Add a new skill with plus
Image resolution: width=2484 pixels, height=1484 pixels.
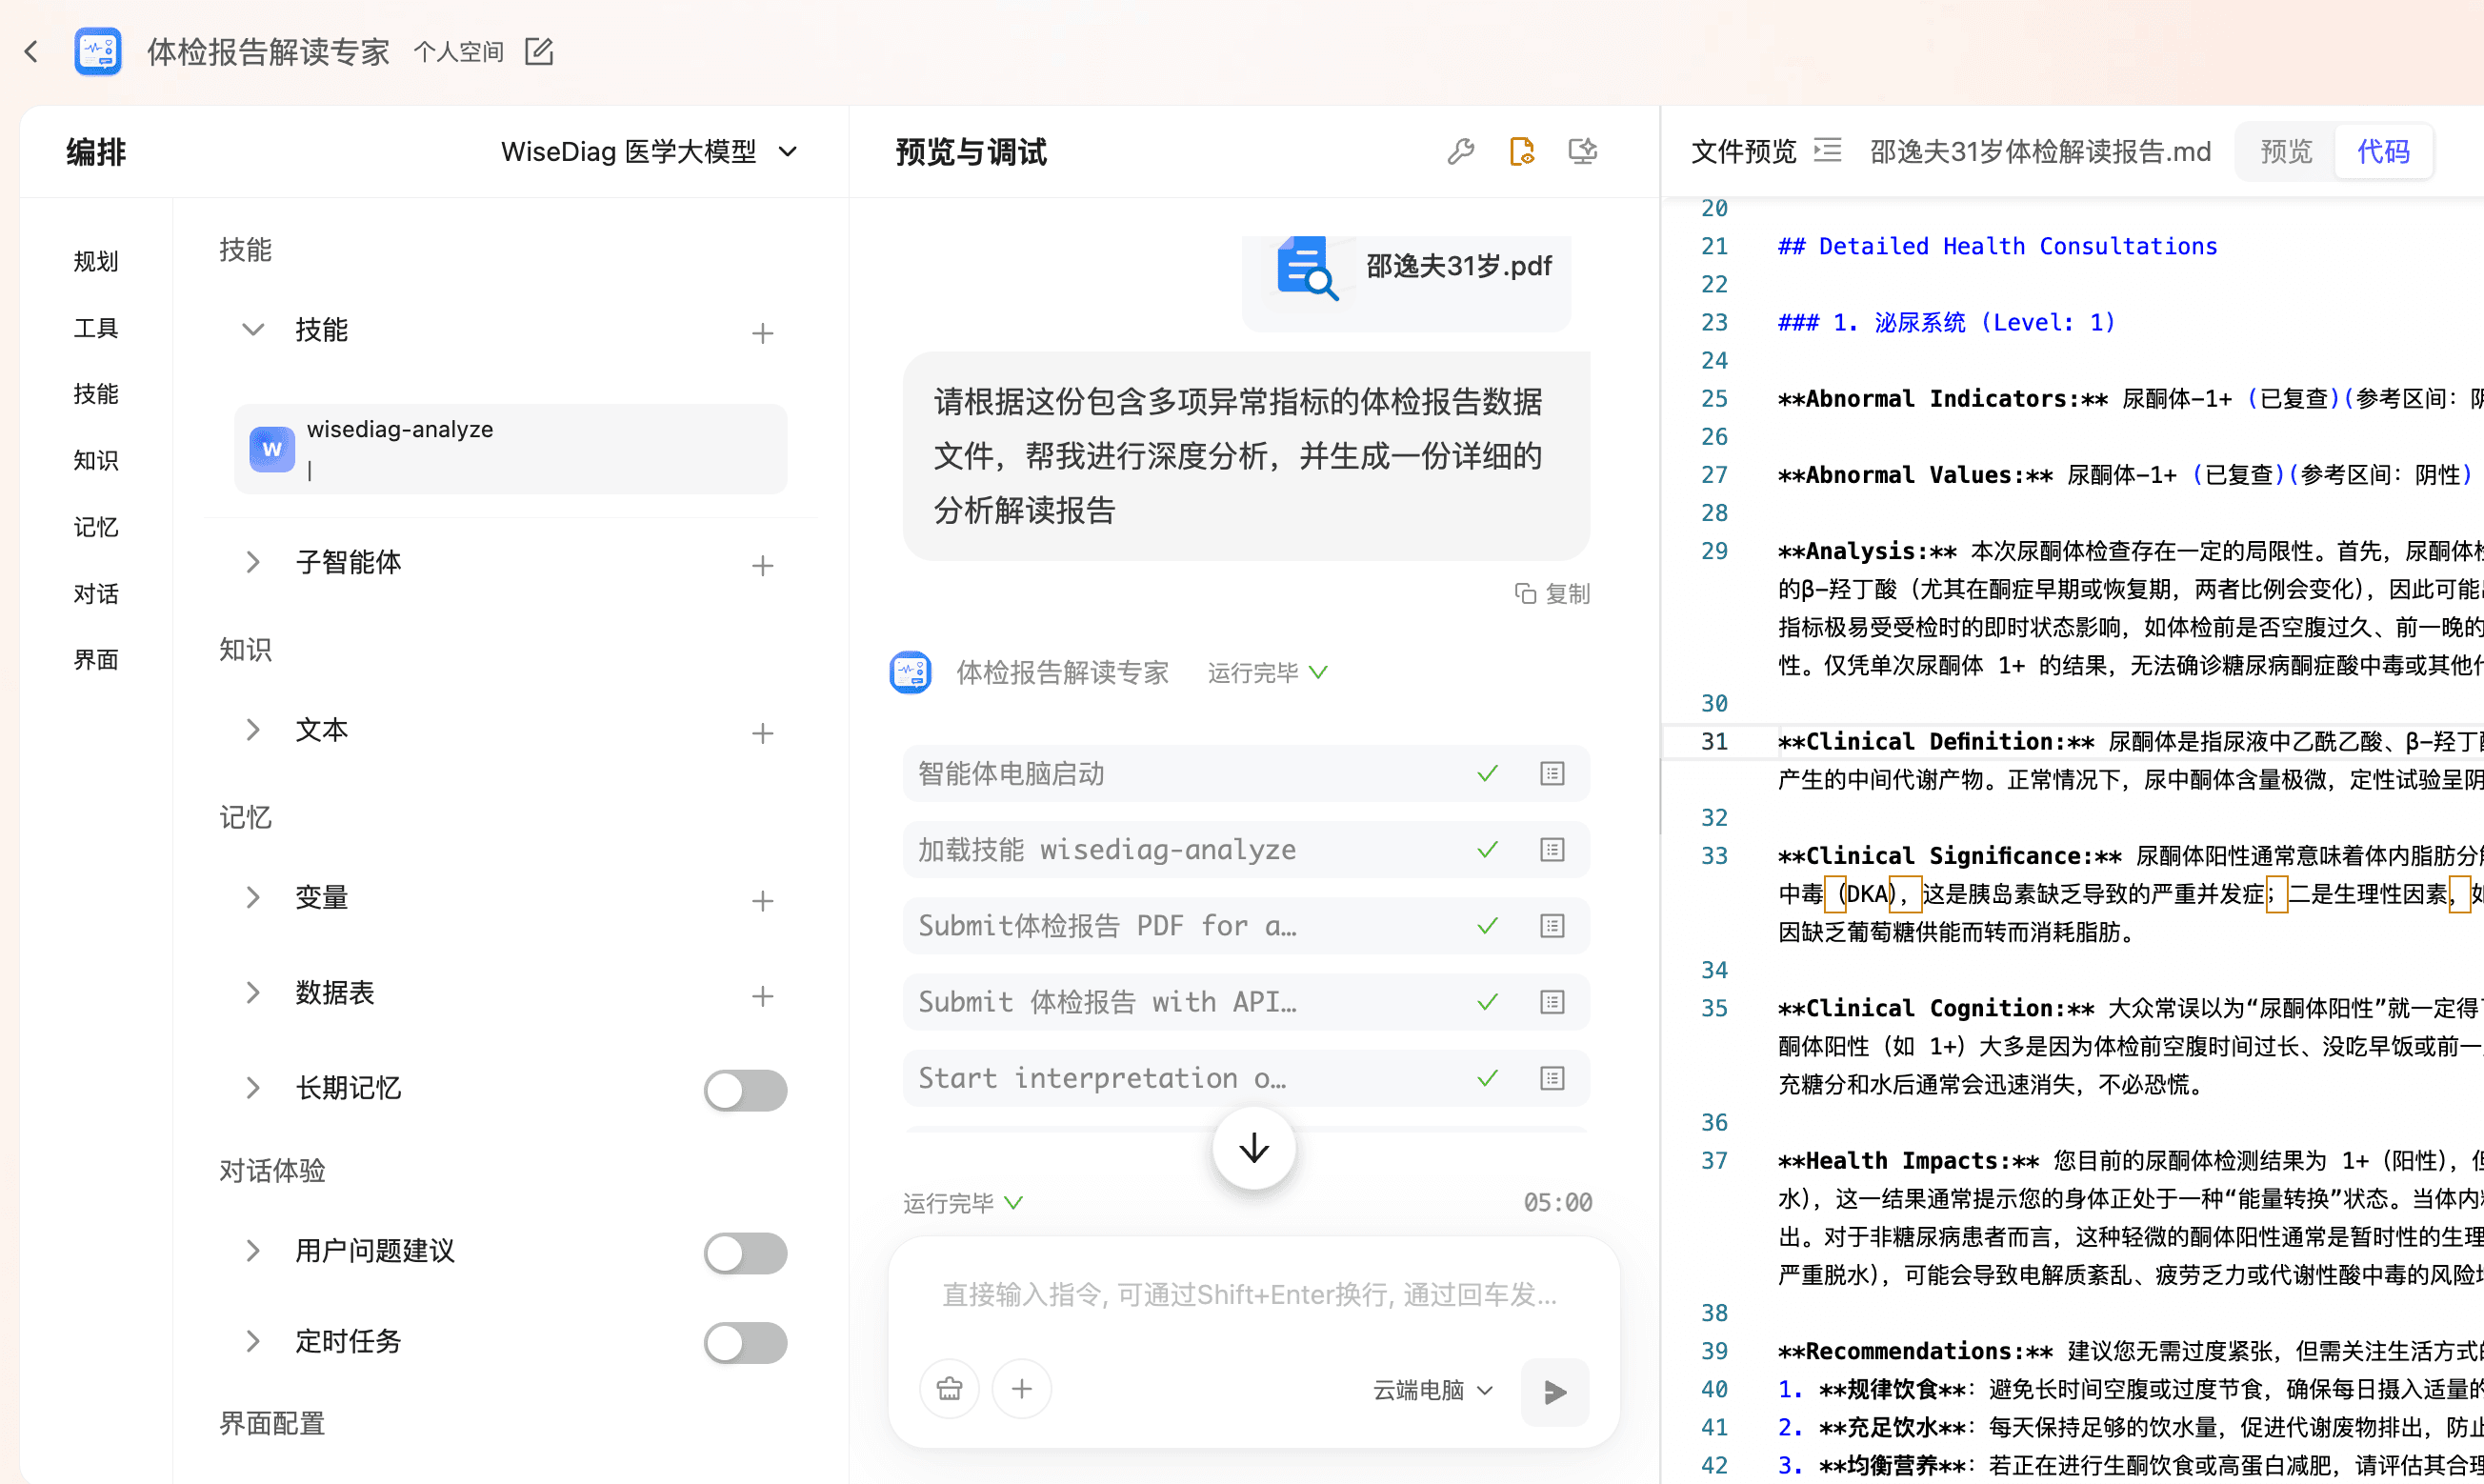(762, 333)
